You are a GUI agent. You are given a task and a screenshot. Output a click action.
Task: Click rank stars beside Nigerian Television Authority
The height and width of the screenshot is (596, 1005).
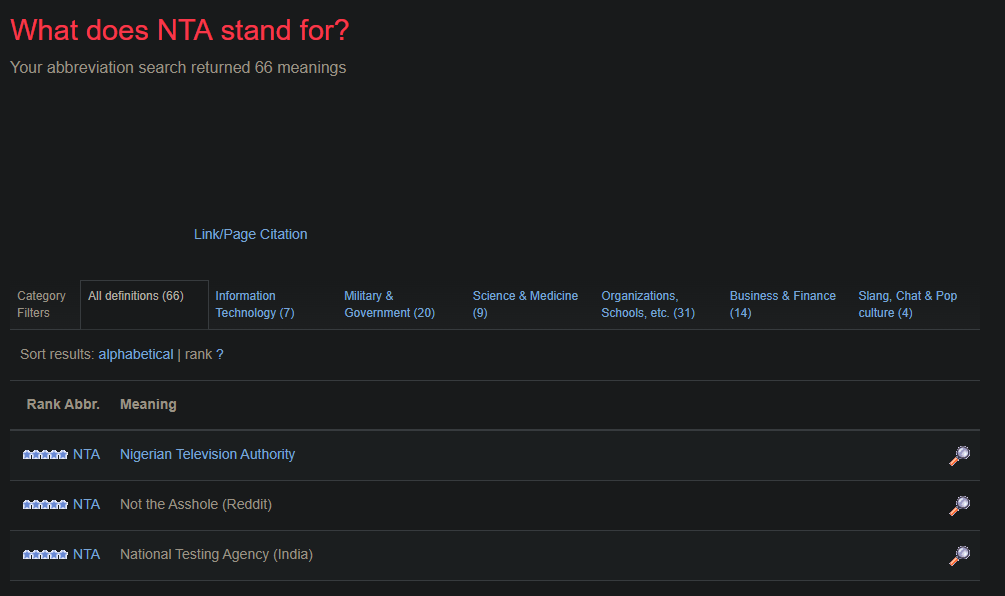click(45, 454)
